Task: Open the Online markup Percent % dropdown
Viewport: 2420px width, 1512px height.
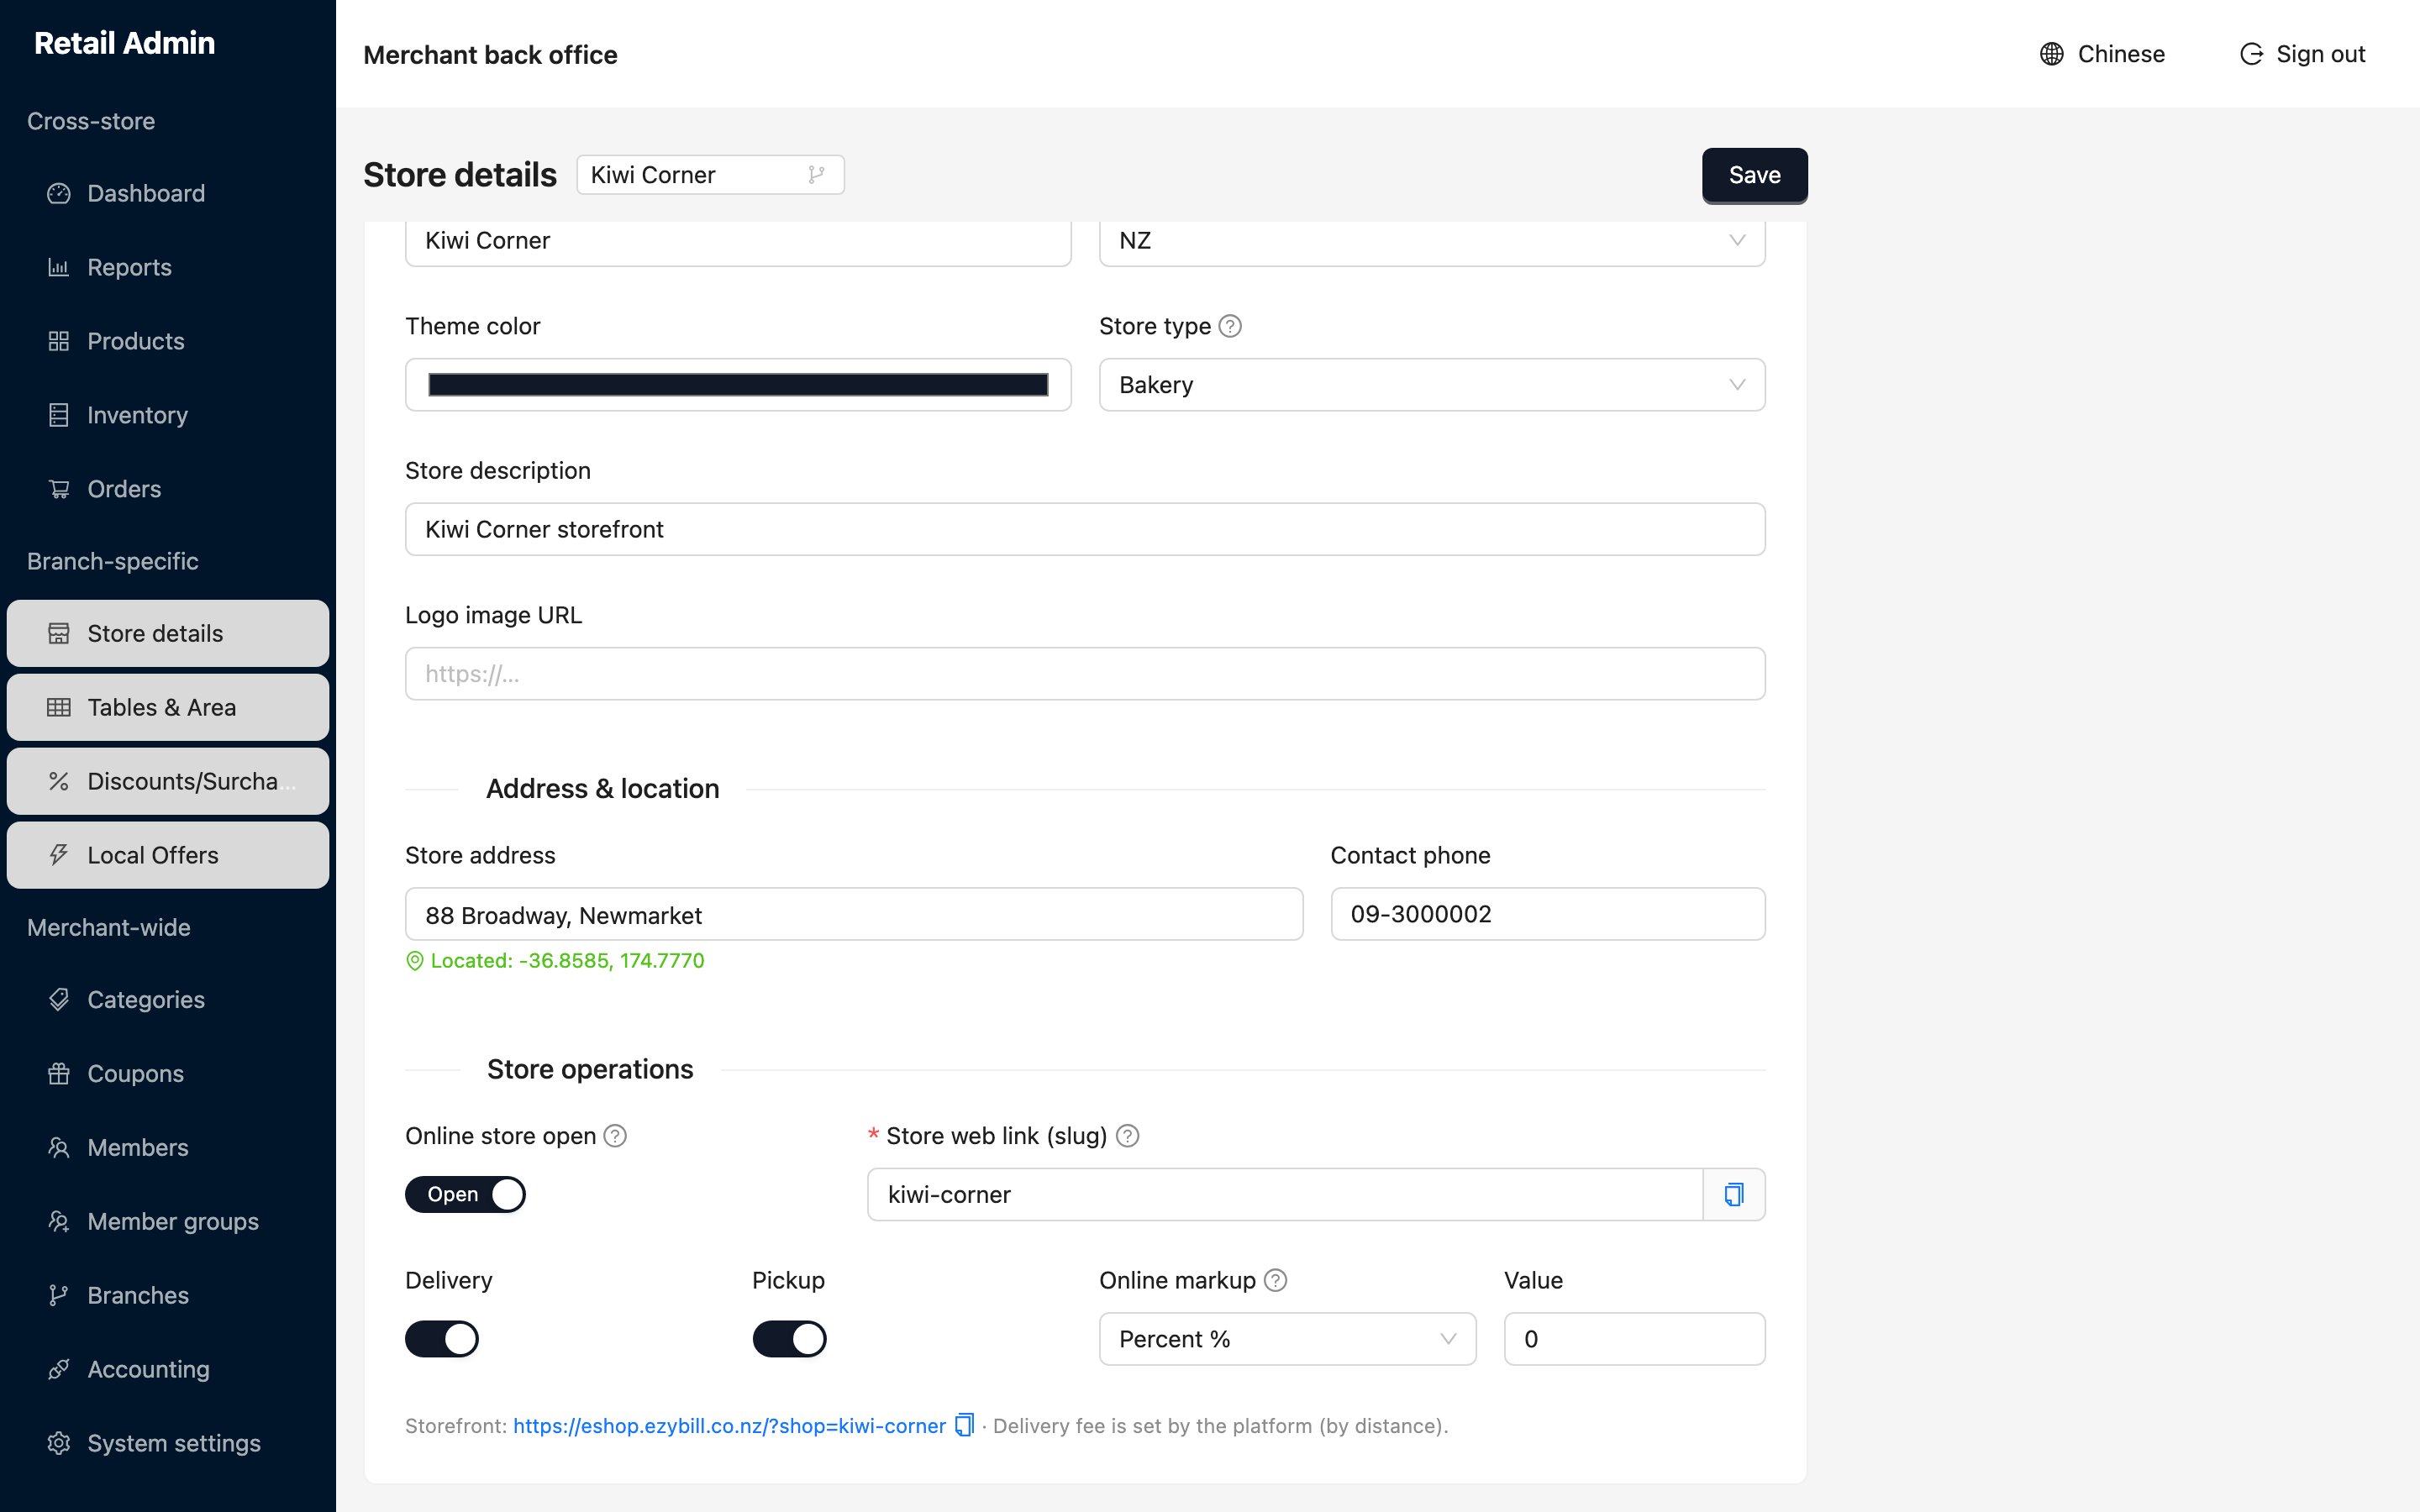Action: 1287,1339
